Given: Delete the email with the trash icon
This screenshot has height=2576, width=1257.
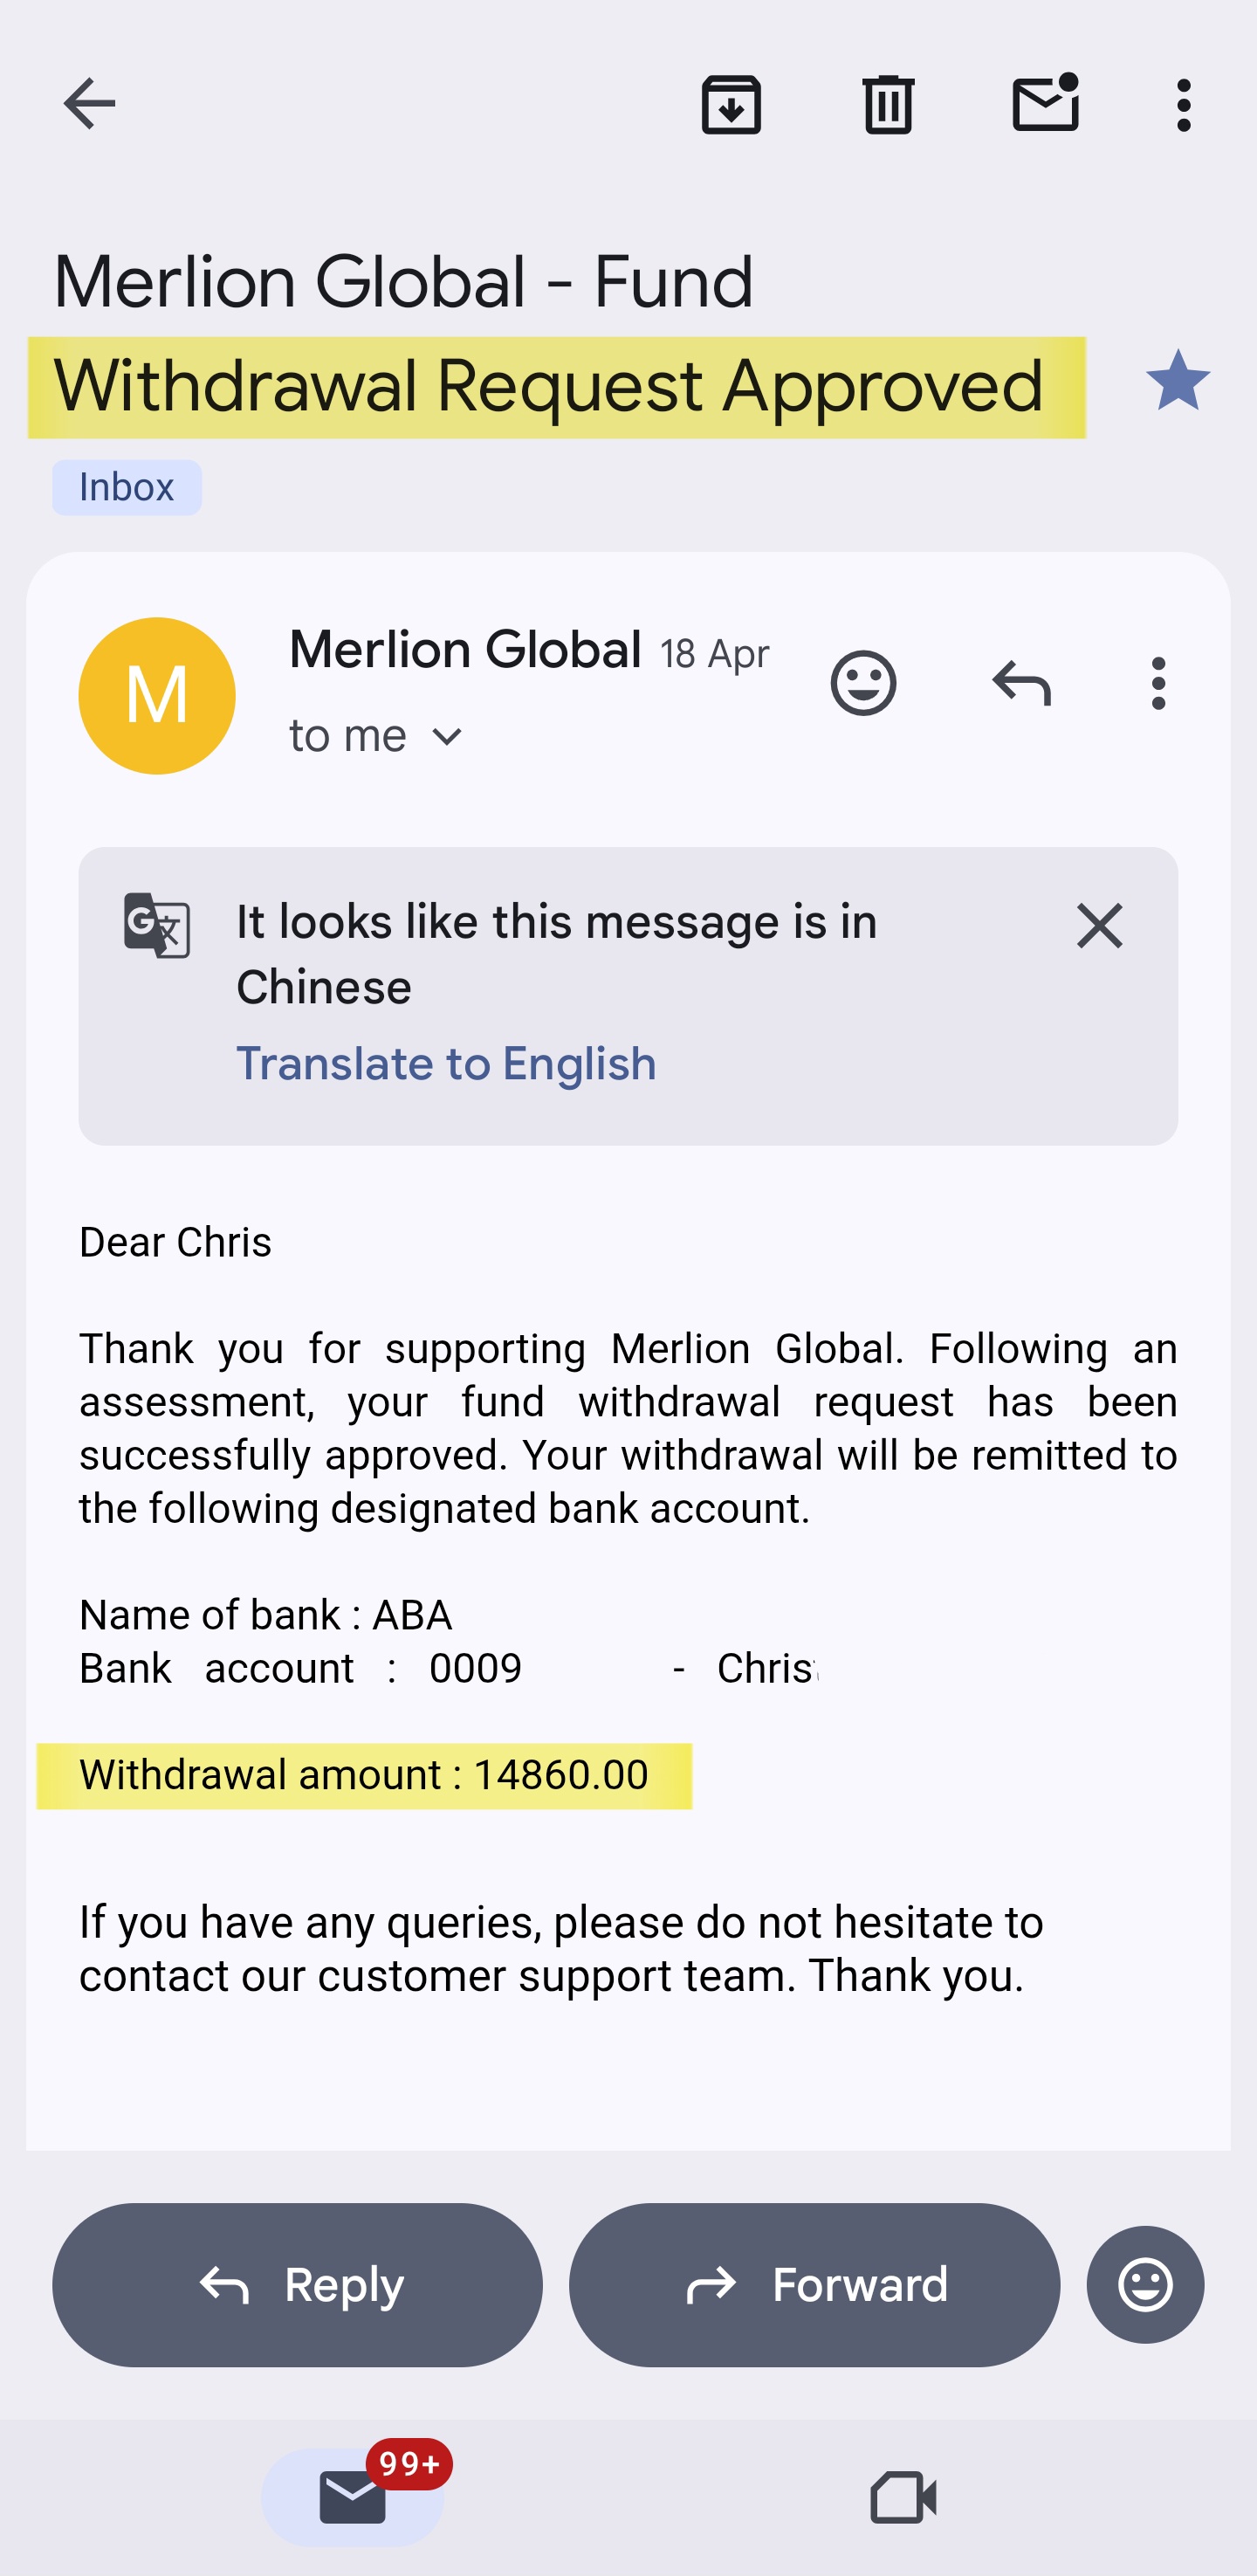Looking at the screenshot, I should click(x=888, y=104).
